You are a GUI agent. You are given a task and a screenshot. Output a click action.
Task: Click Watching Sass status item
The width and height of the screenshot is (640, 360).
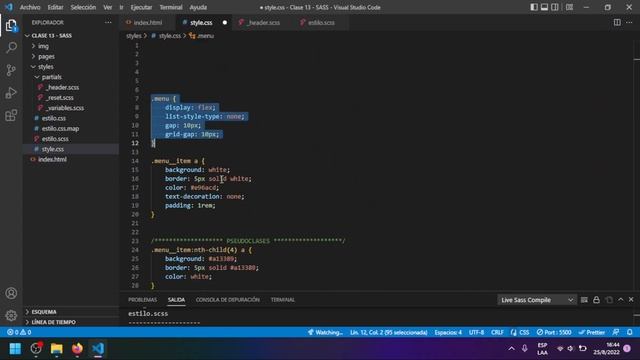tap(325, 332)
